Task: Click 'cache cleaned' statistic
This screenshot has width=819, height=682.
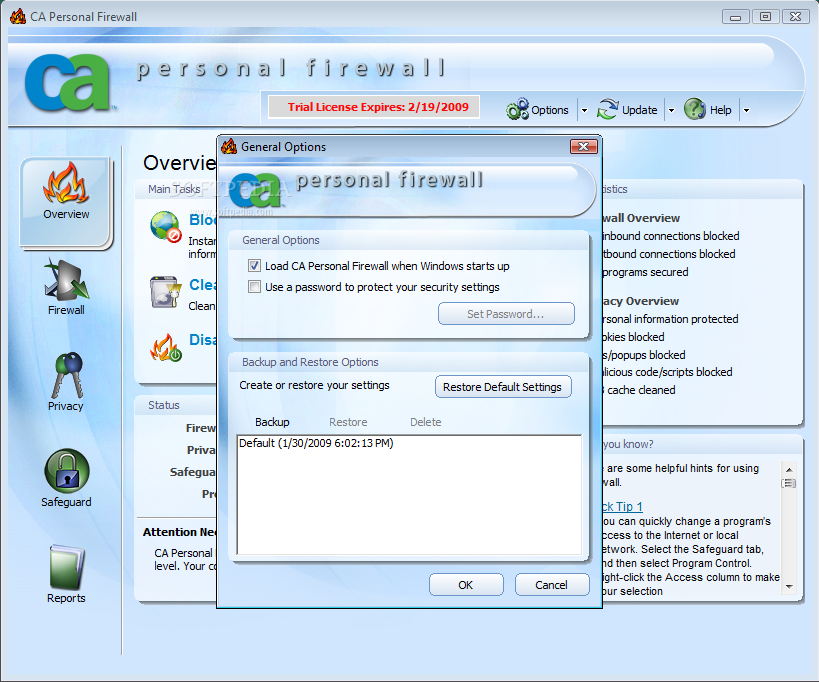Action: coord(639,390)
